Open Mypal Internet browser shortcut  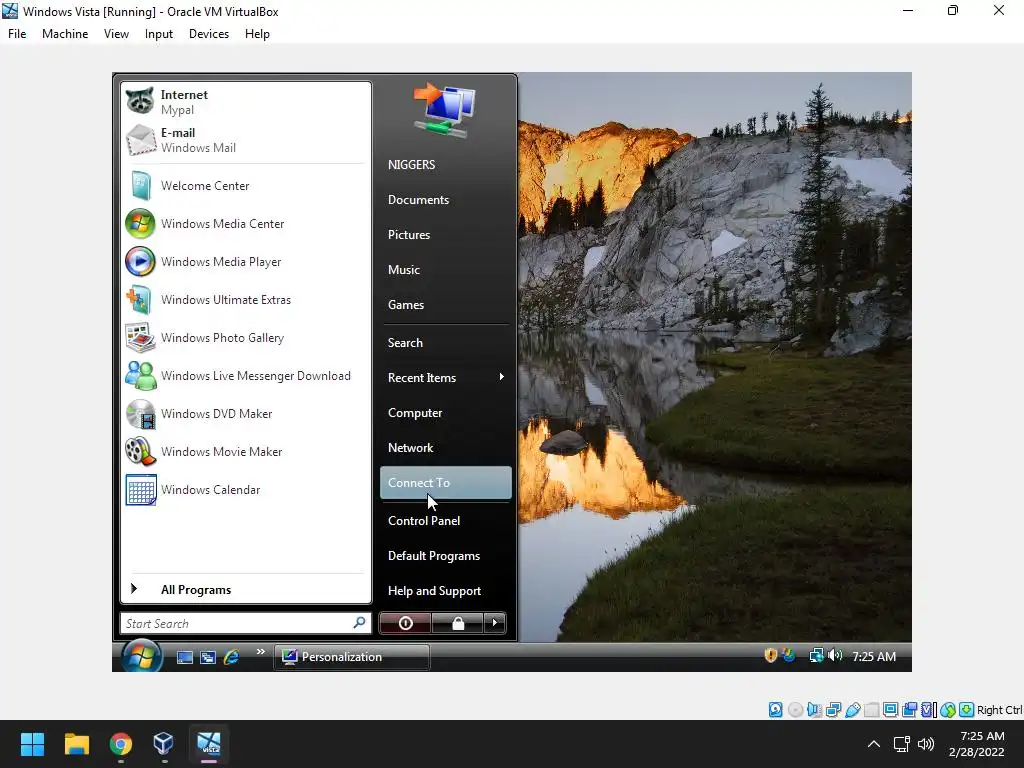pos(246,102)
